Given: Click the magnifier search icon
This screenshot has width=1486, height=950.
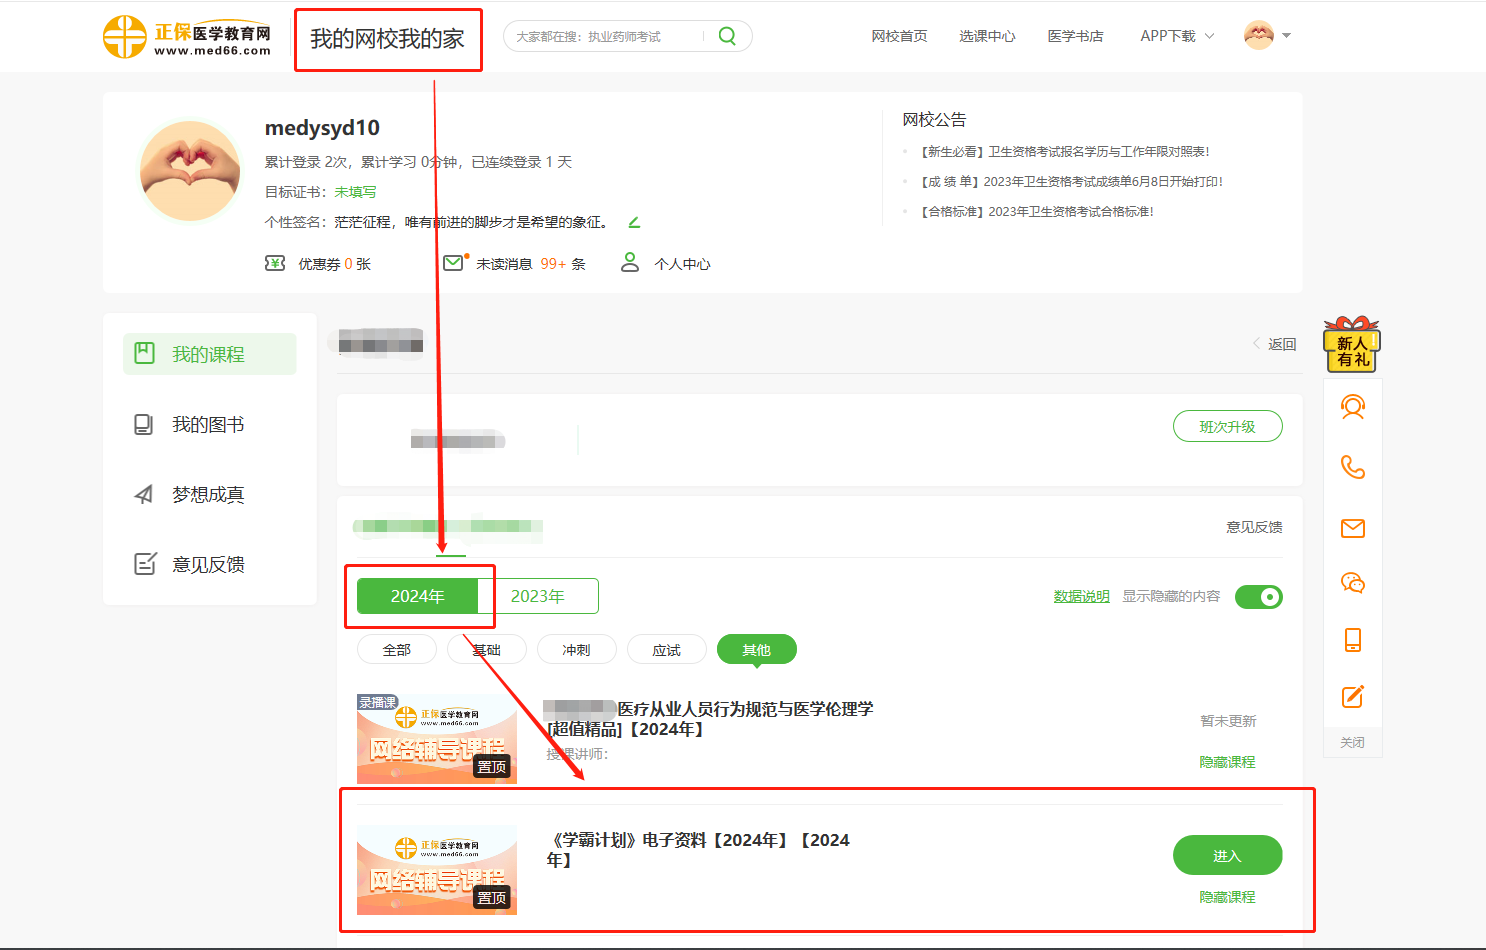Looking at the screenshot, I should coord(727,36).
